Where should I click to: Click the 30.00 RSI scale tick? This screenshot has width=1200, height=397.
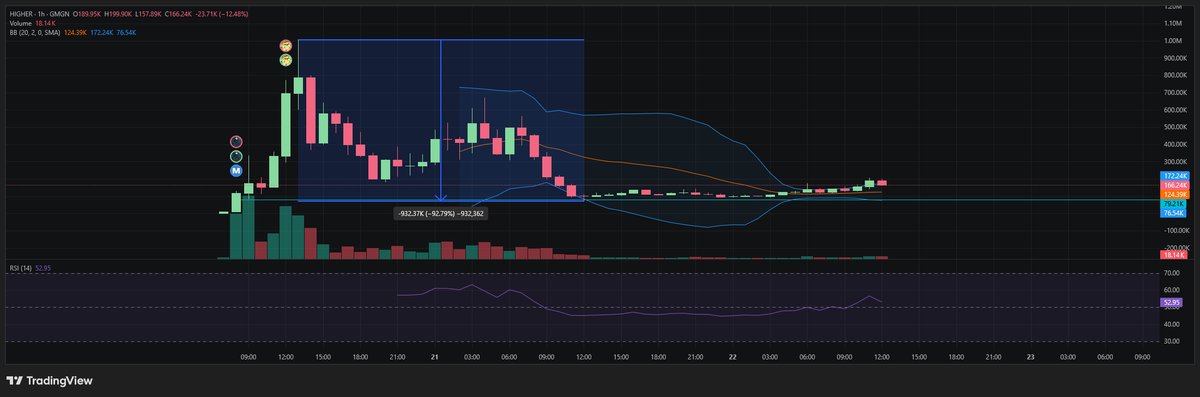pyautogui.click(x=1171, y=341)
